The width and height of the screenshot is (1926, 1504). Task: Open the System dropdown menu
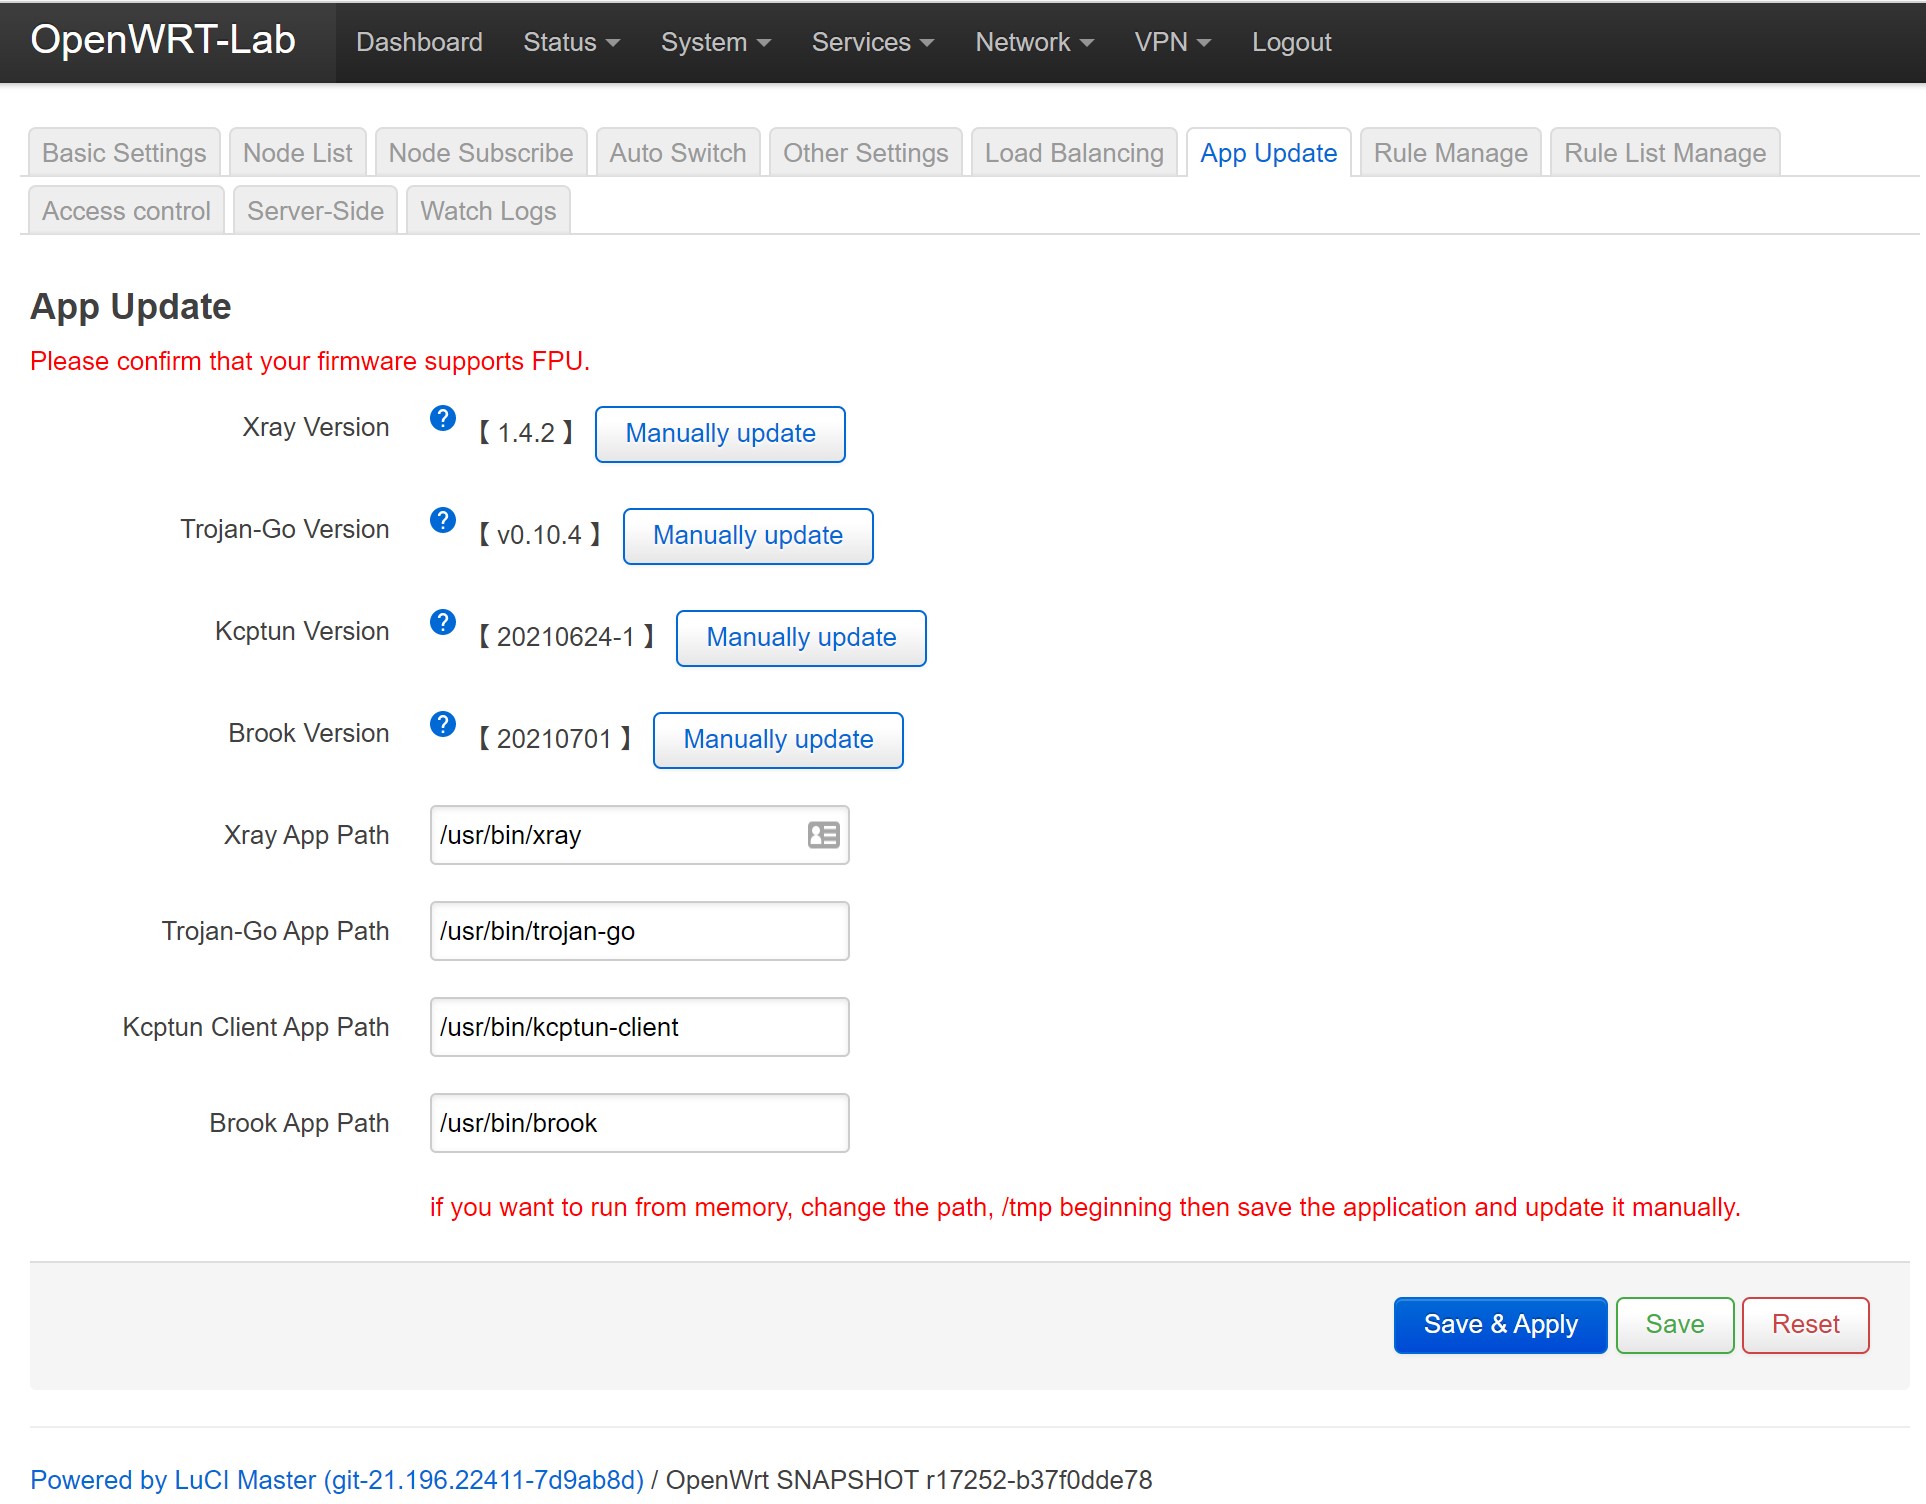click(x=715, y=42)
